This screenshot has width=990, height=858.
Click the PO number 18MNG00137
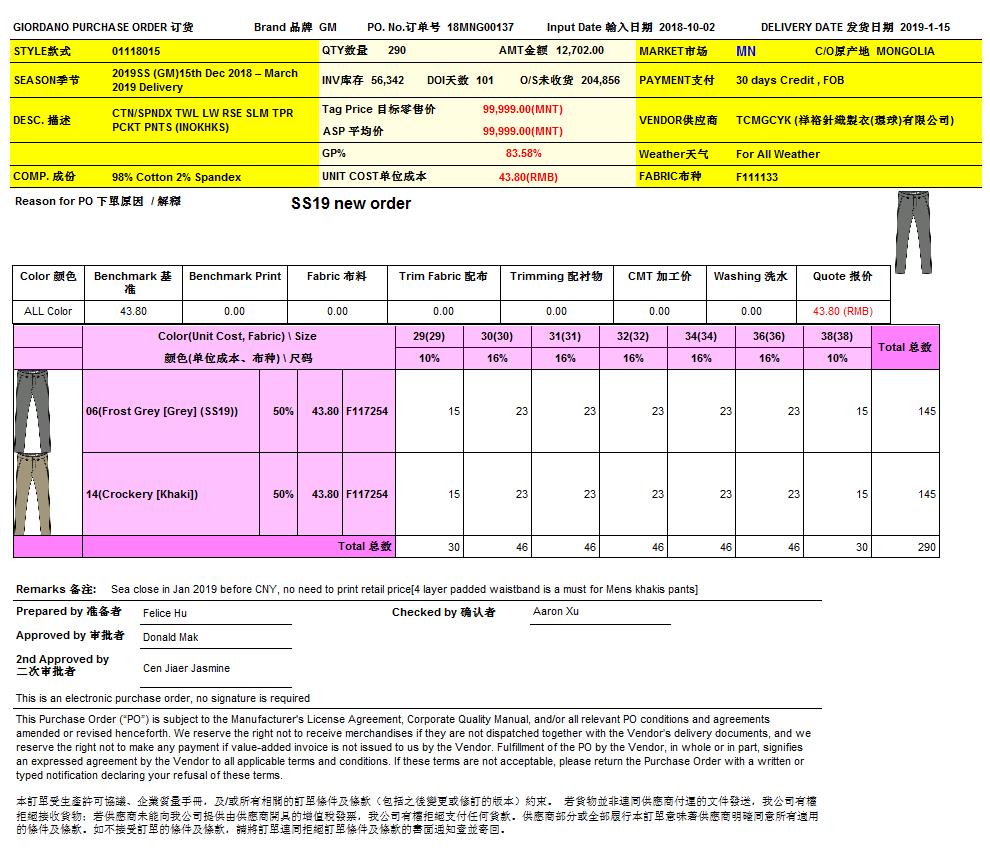coord(480,27)
